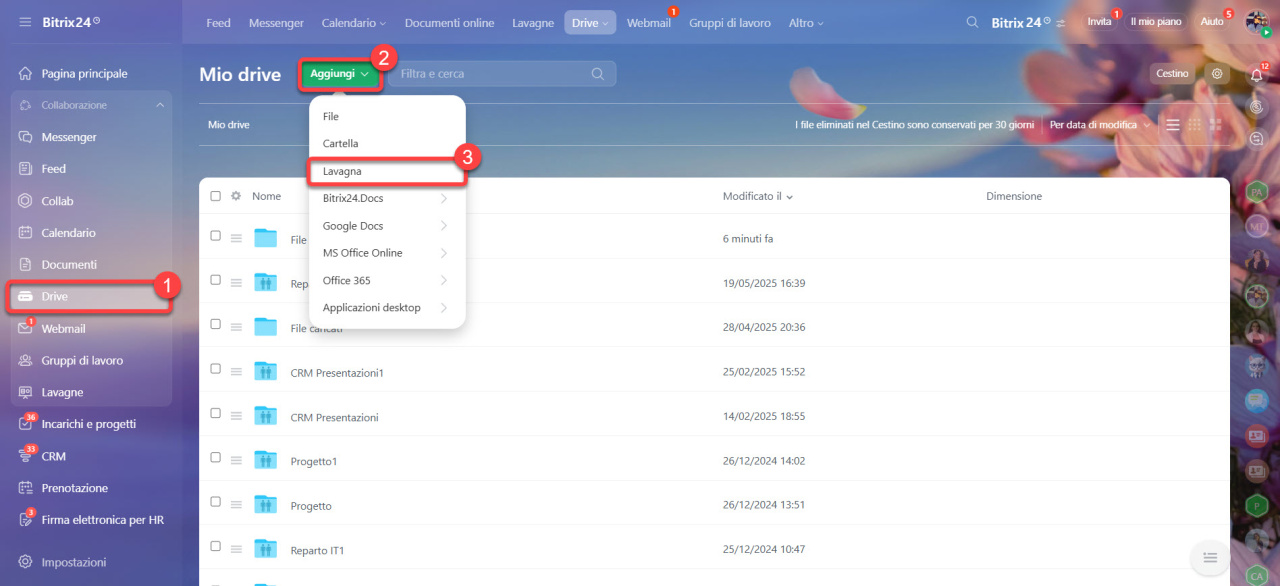The width and height of the screenshot is (1280, 586).
Task: Click the Aiuto button
Action: 1212,22
